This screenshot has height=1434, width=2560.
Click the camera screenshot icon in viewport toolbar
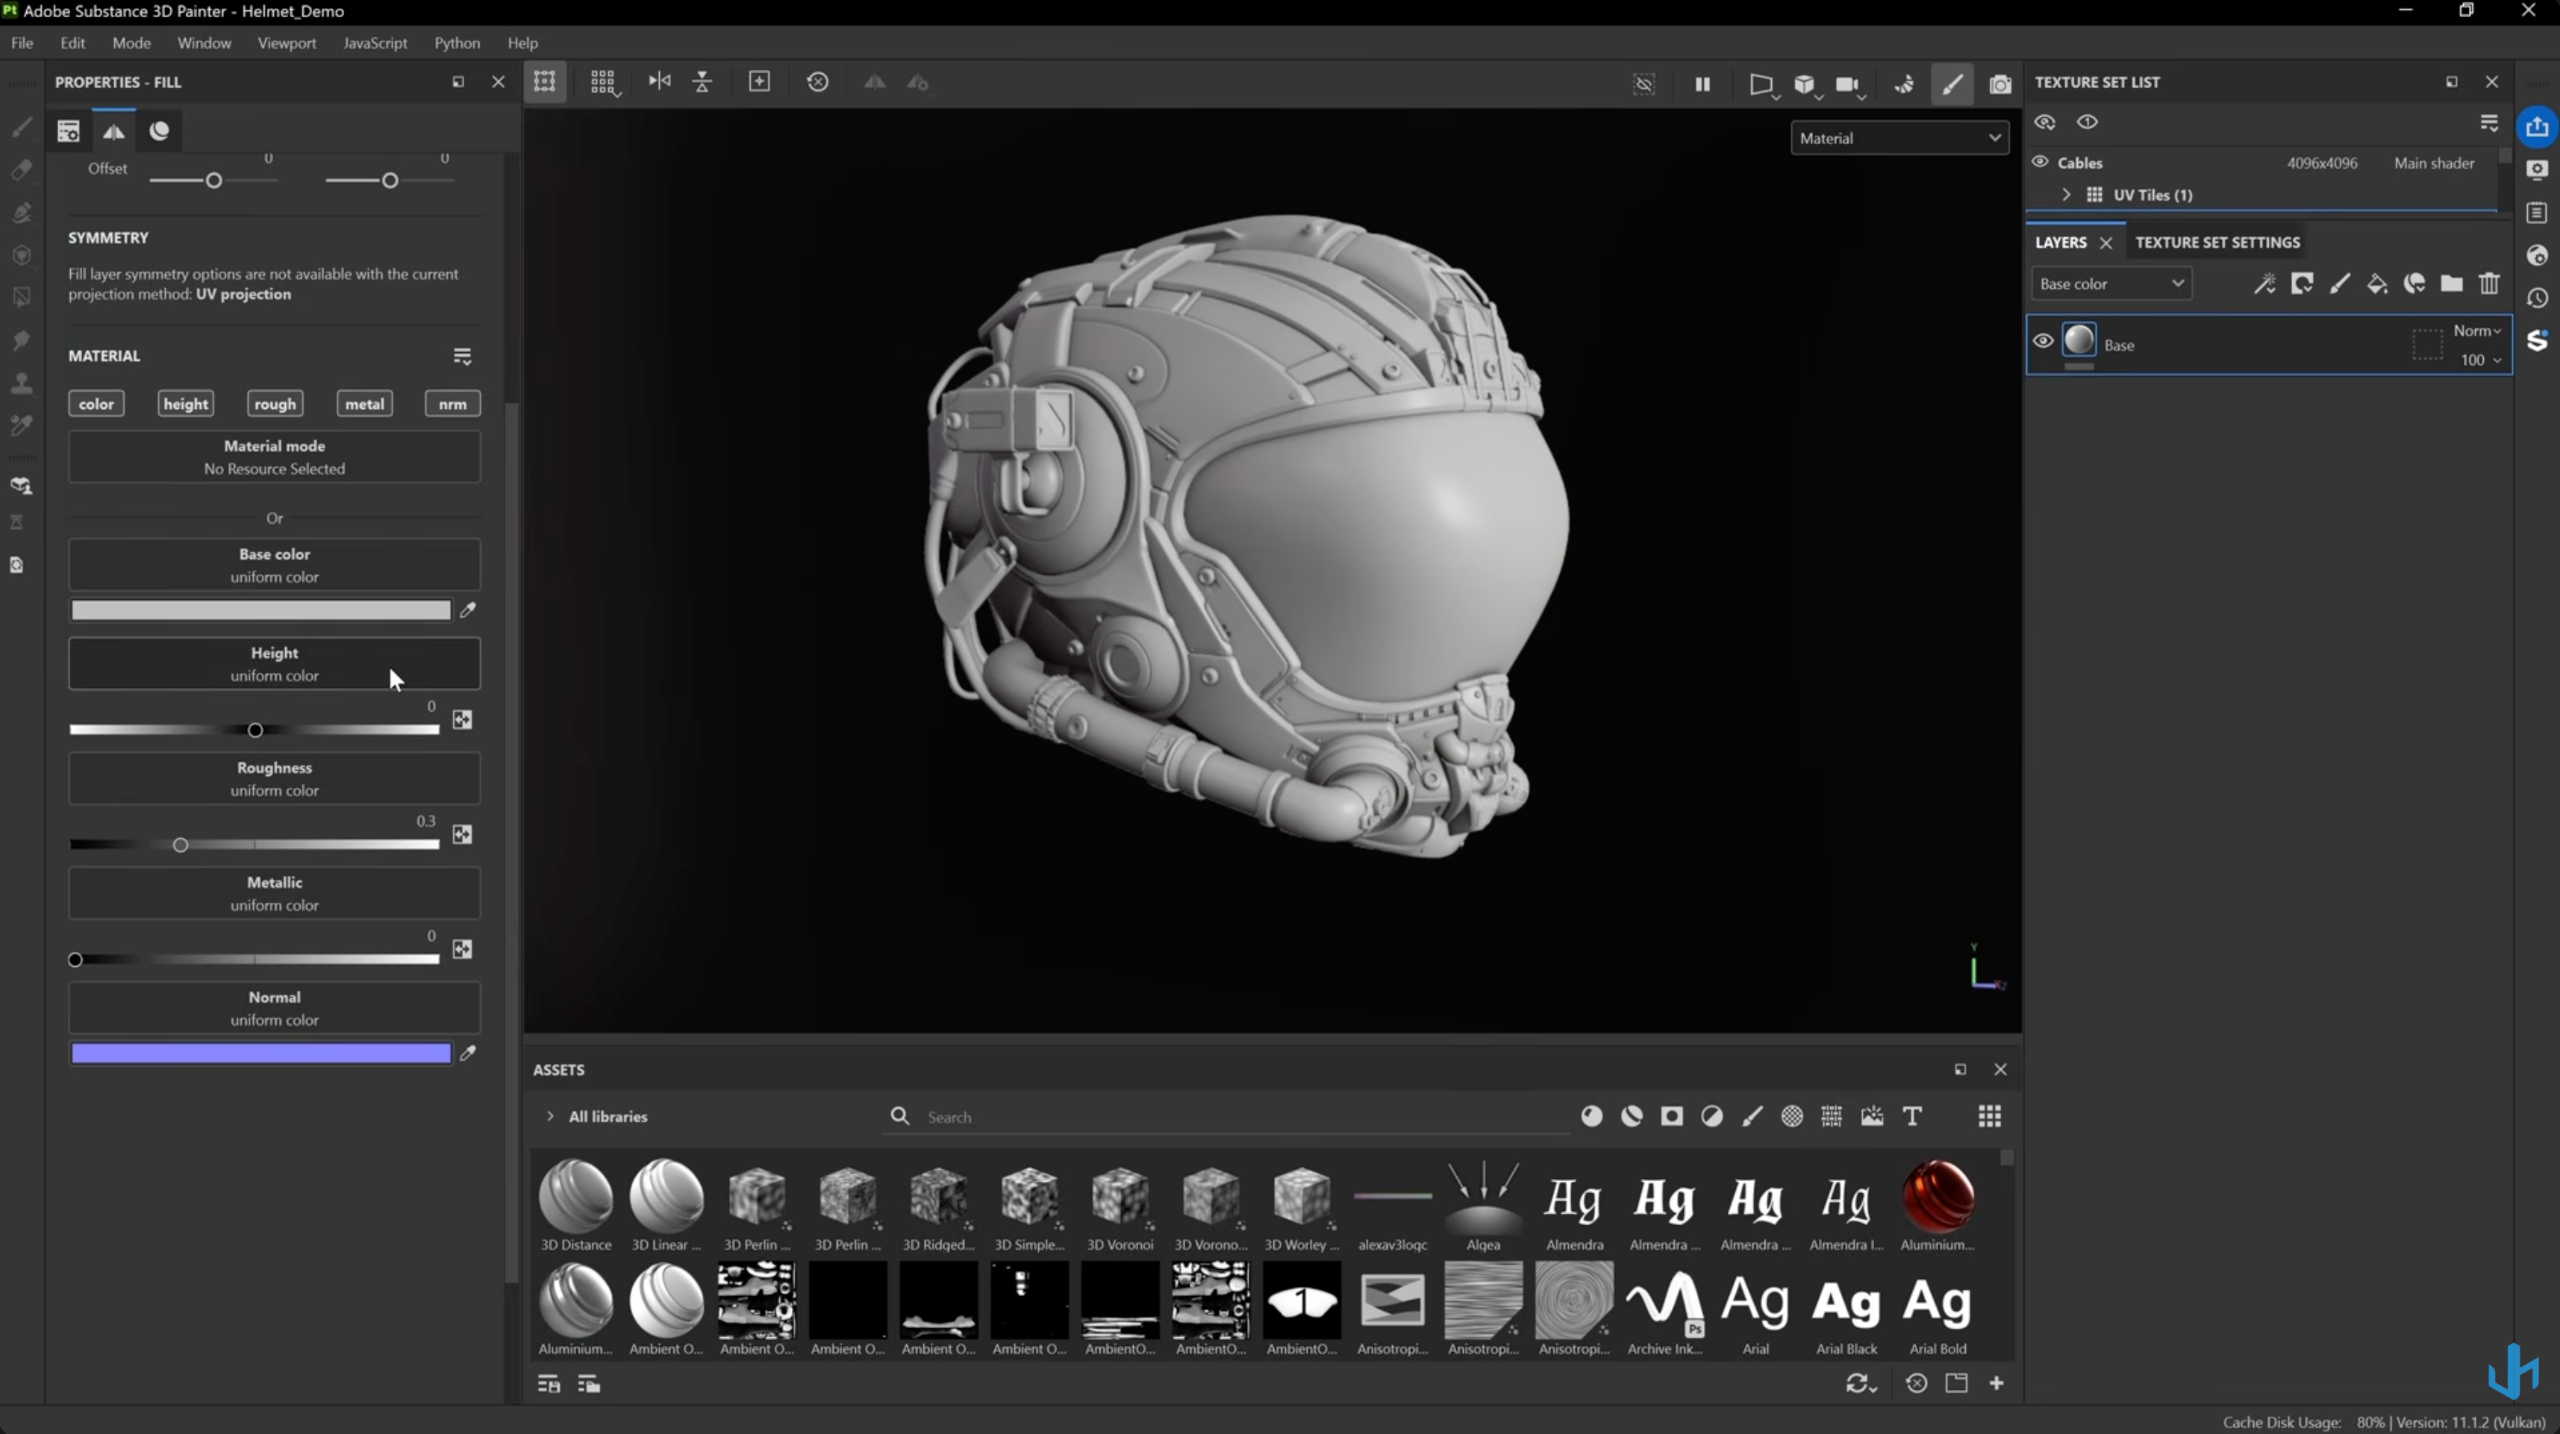click(1999, 84)
